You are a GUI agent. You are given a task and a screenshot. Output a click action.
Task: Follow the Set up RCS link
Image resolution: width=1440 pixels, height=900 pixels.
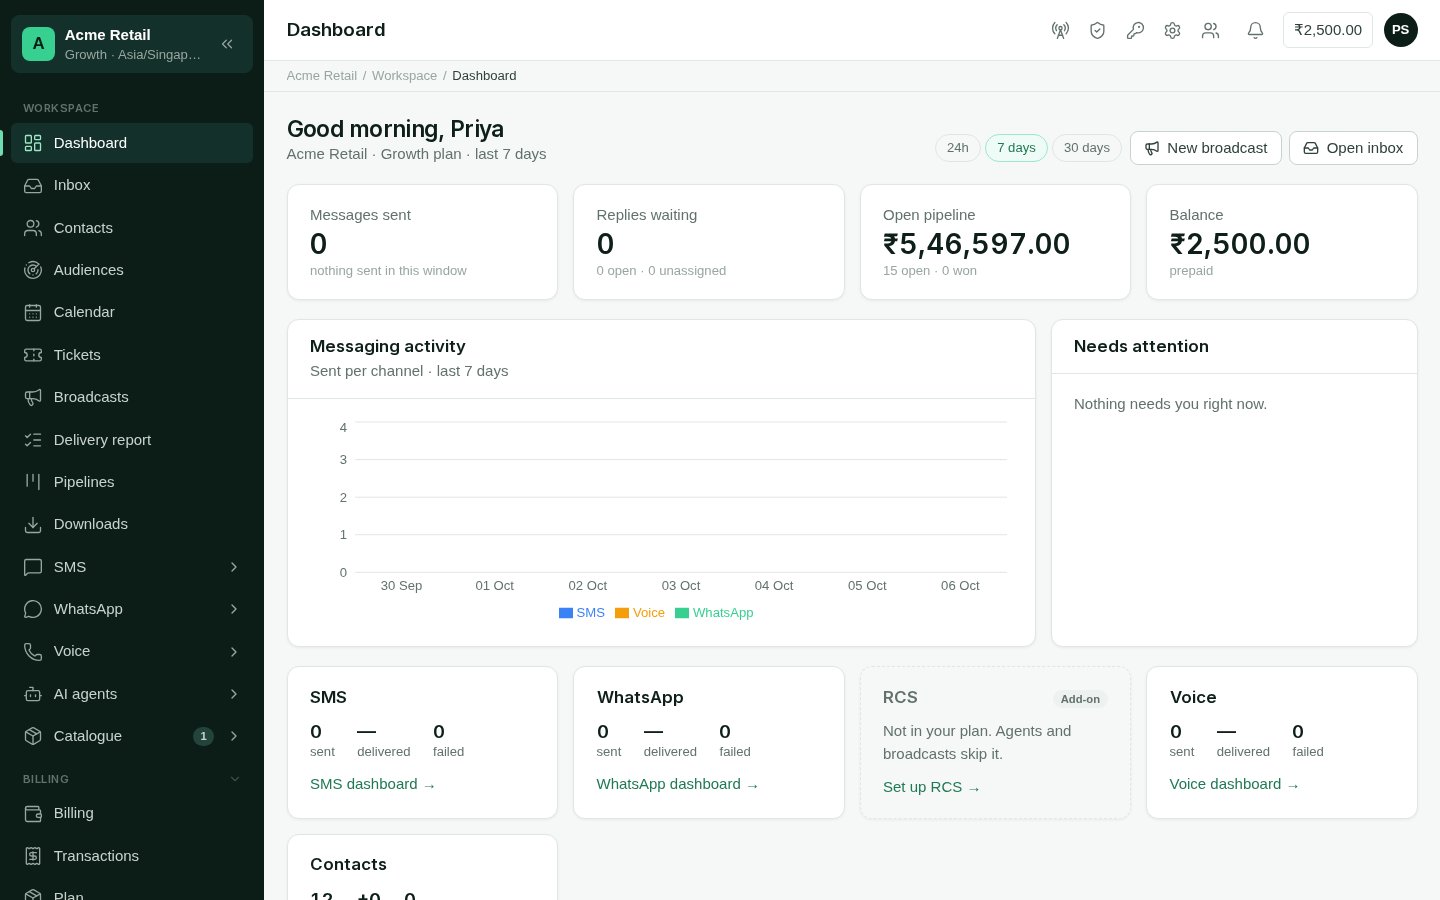pyautogui.click(x=932, y=787)
